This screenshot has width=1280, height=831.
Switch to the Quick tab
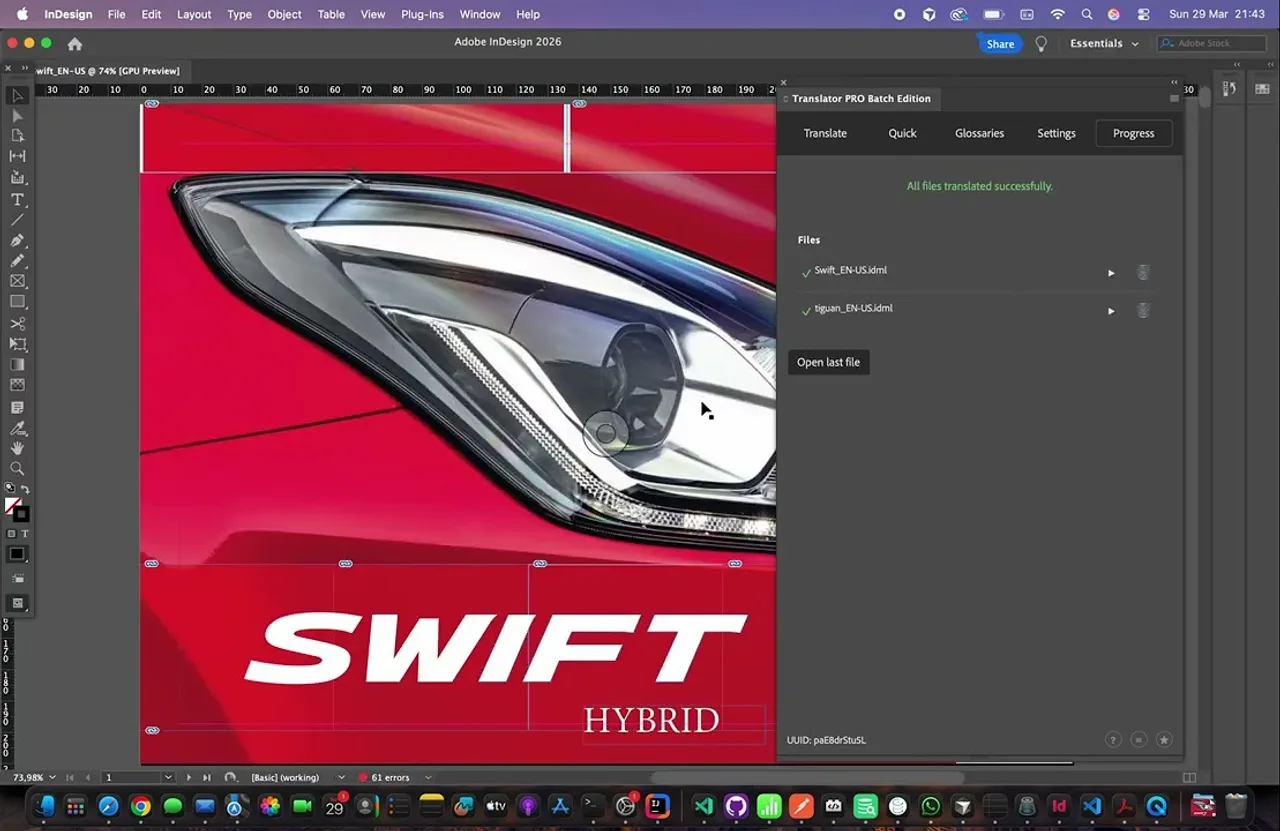(x=902, y=133)
